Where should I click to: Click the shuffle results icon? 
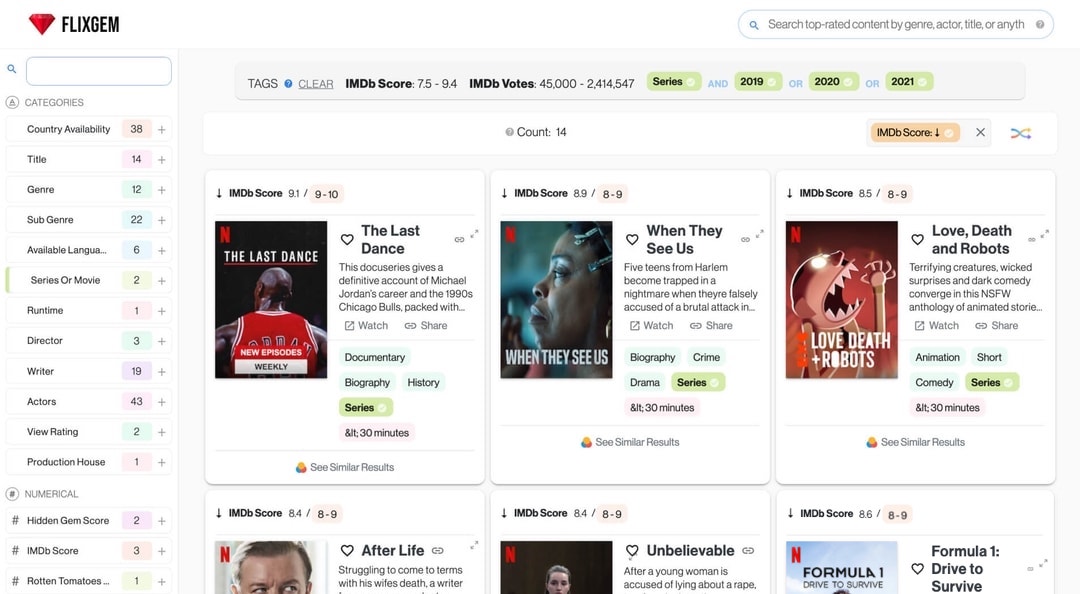1021,133
